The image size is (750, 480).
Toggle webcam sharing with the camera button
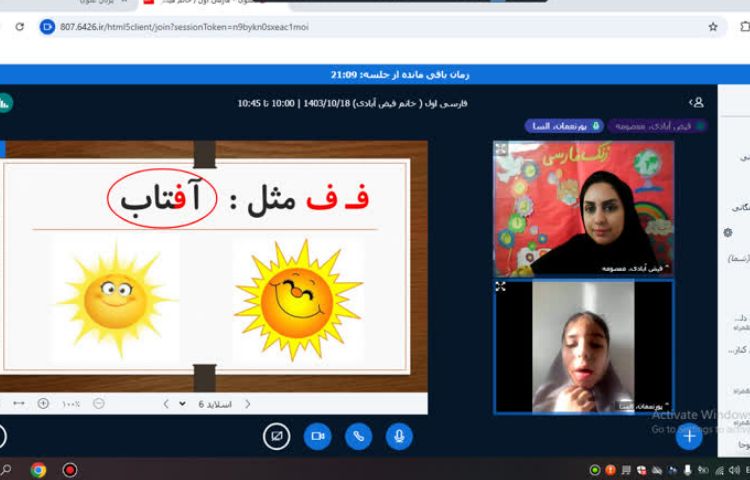tap(318, 436)
